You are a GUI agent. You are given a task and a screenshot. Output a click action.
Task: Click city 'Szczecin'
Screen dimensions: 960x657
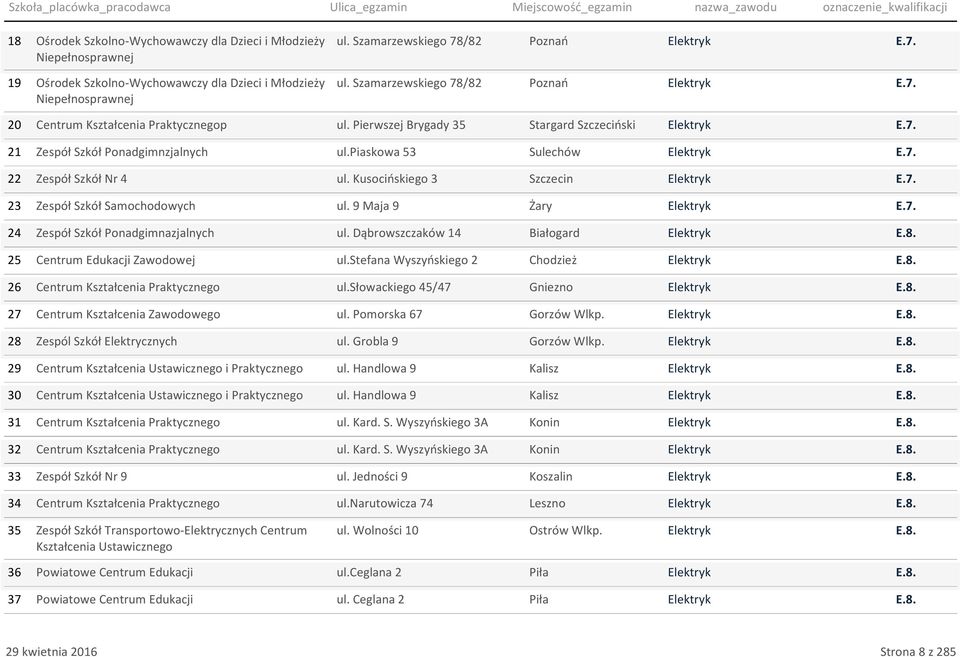(x=551, y=179)
